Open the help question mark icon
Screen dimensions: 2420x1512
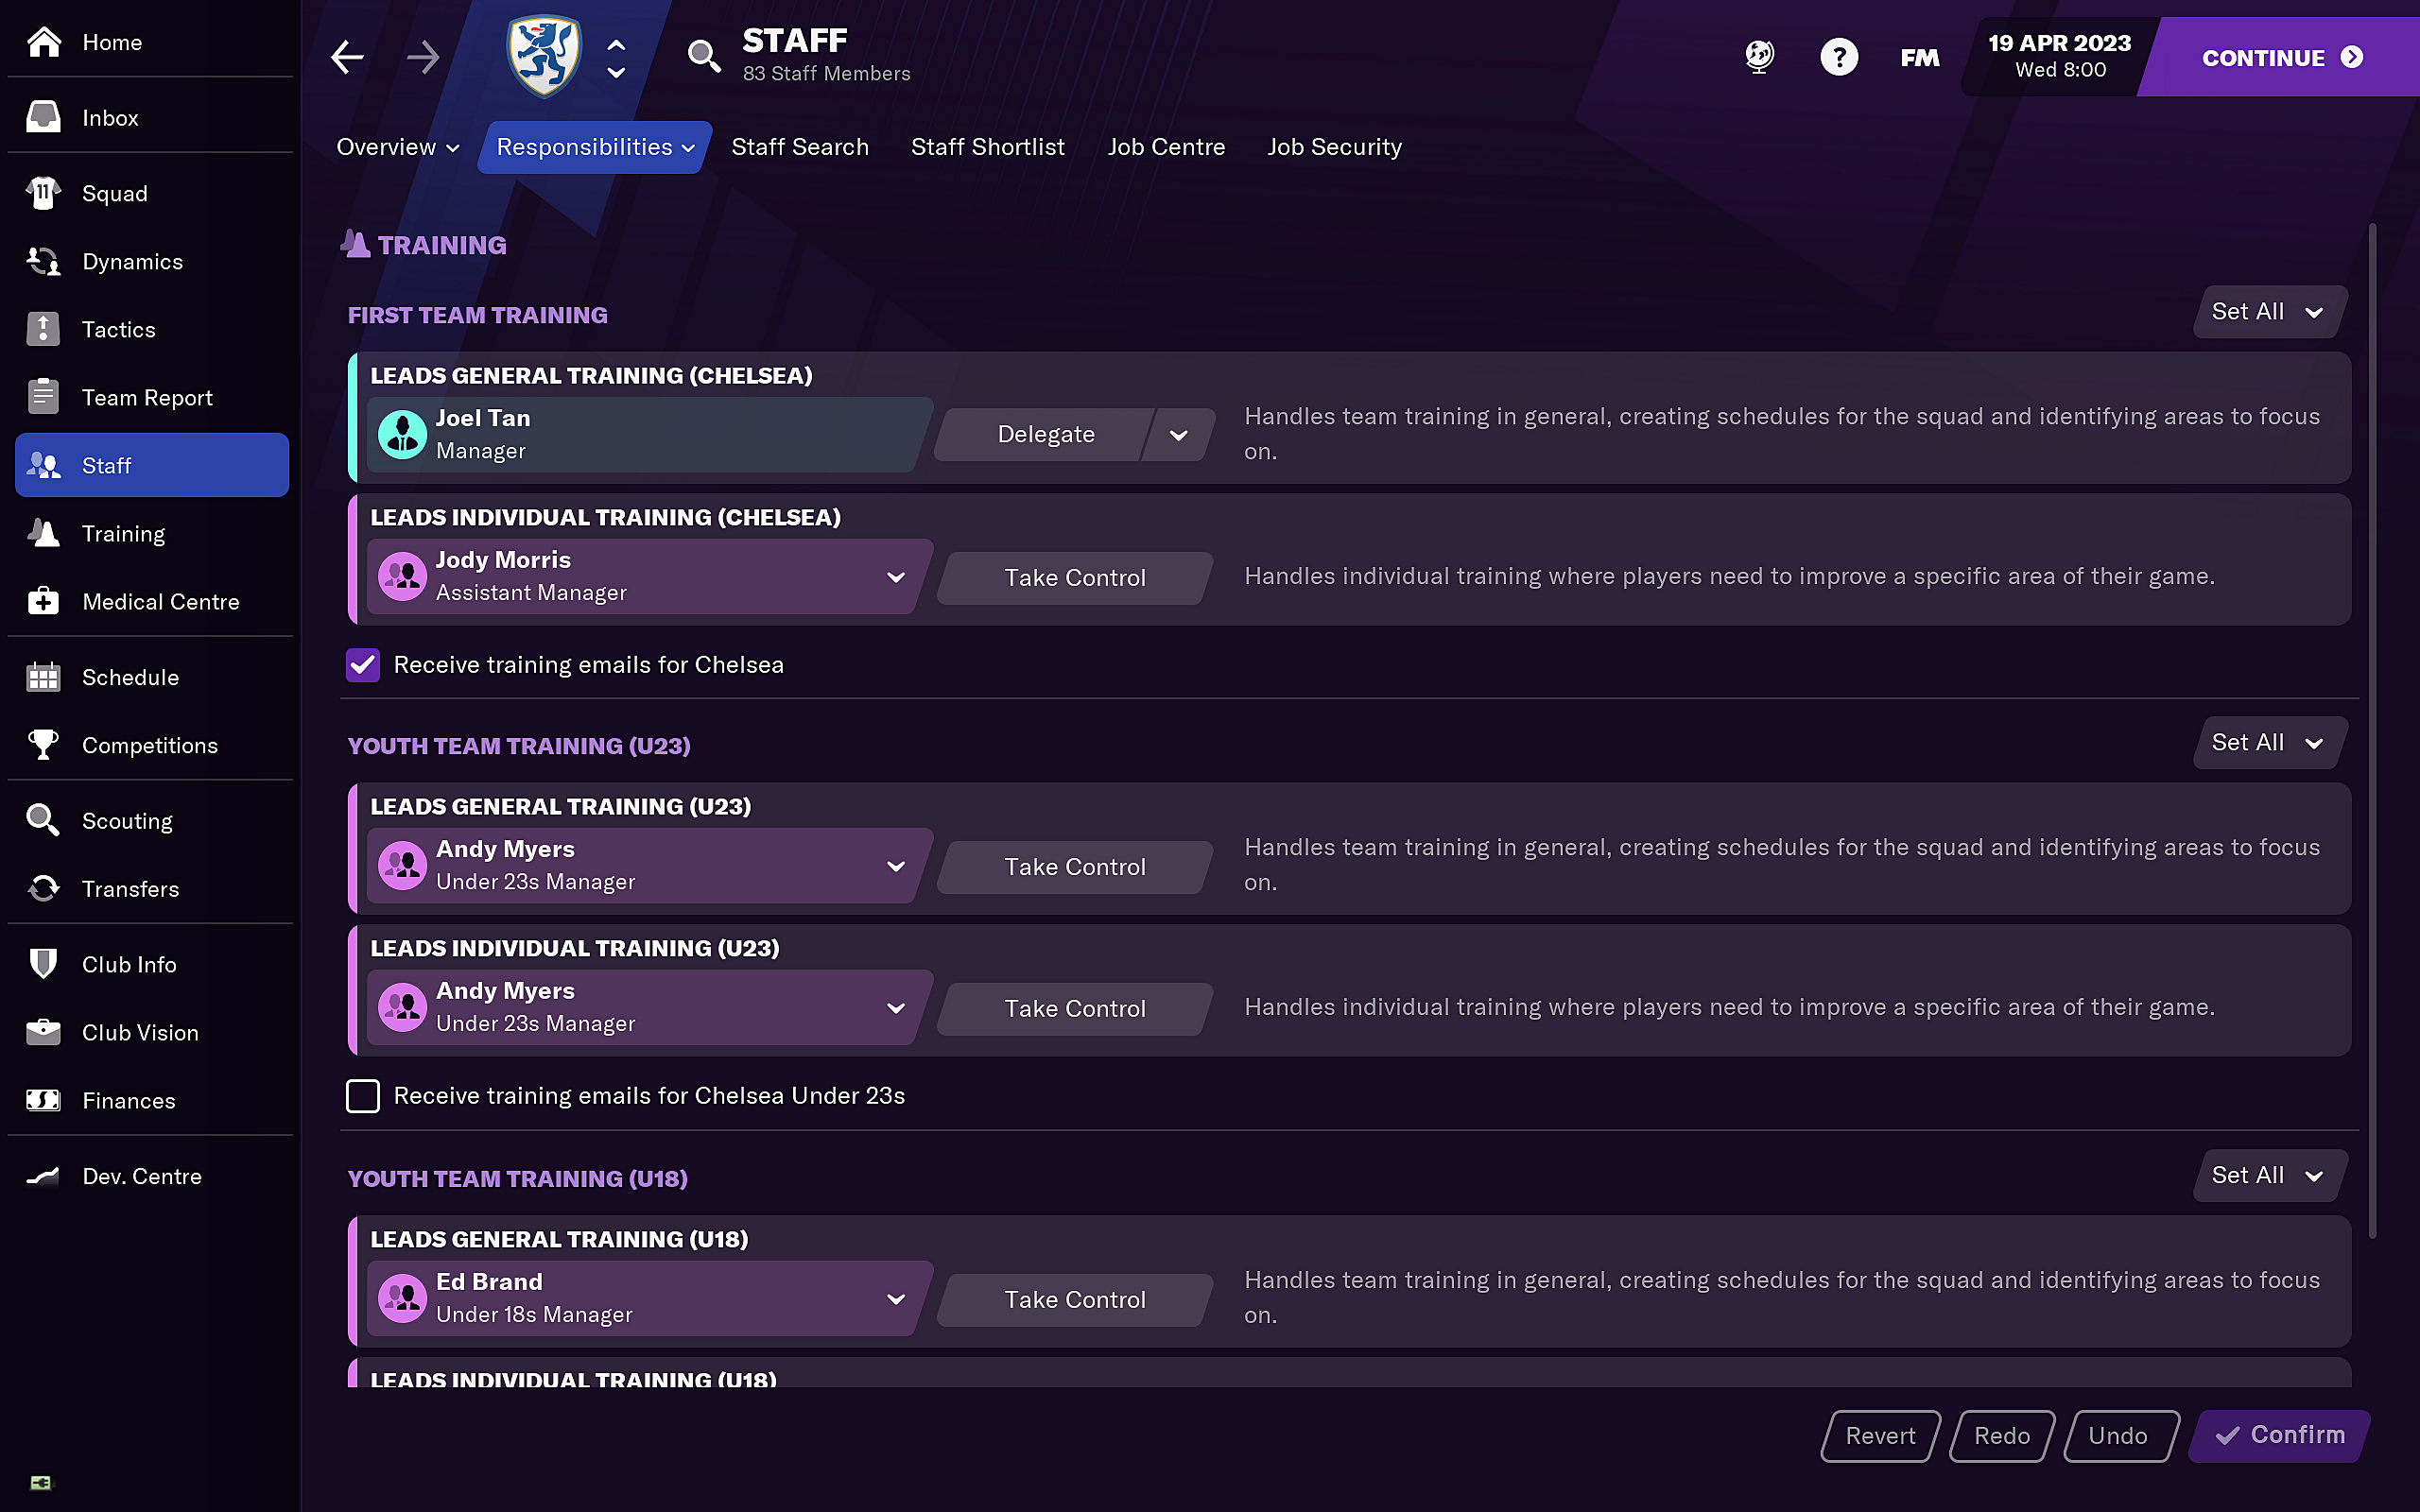point(1838,57)
